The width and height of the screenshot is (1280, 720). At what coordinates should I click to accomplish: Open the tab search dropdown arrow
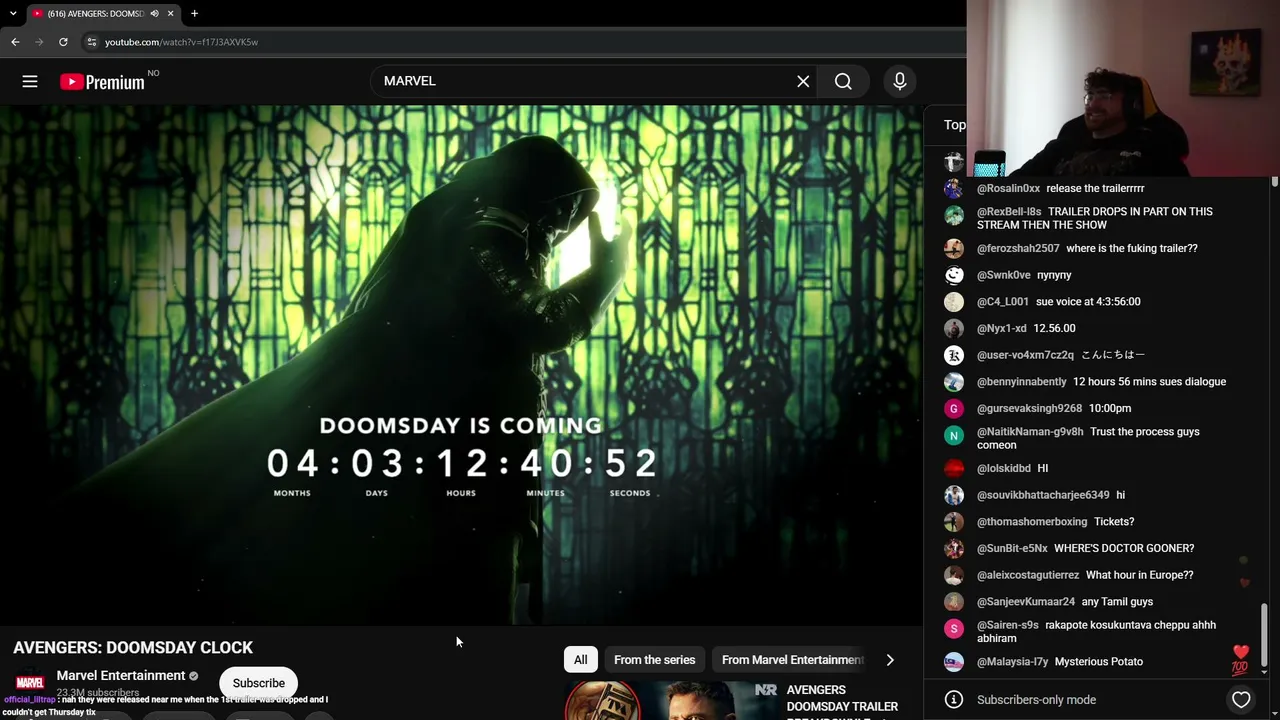tap(13, 13)
